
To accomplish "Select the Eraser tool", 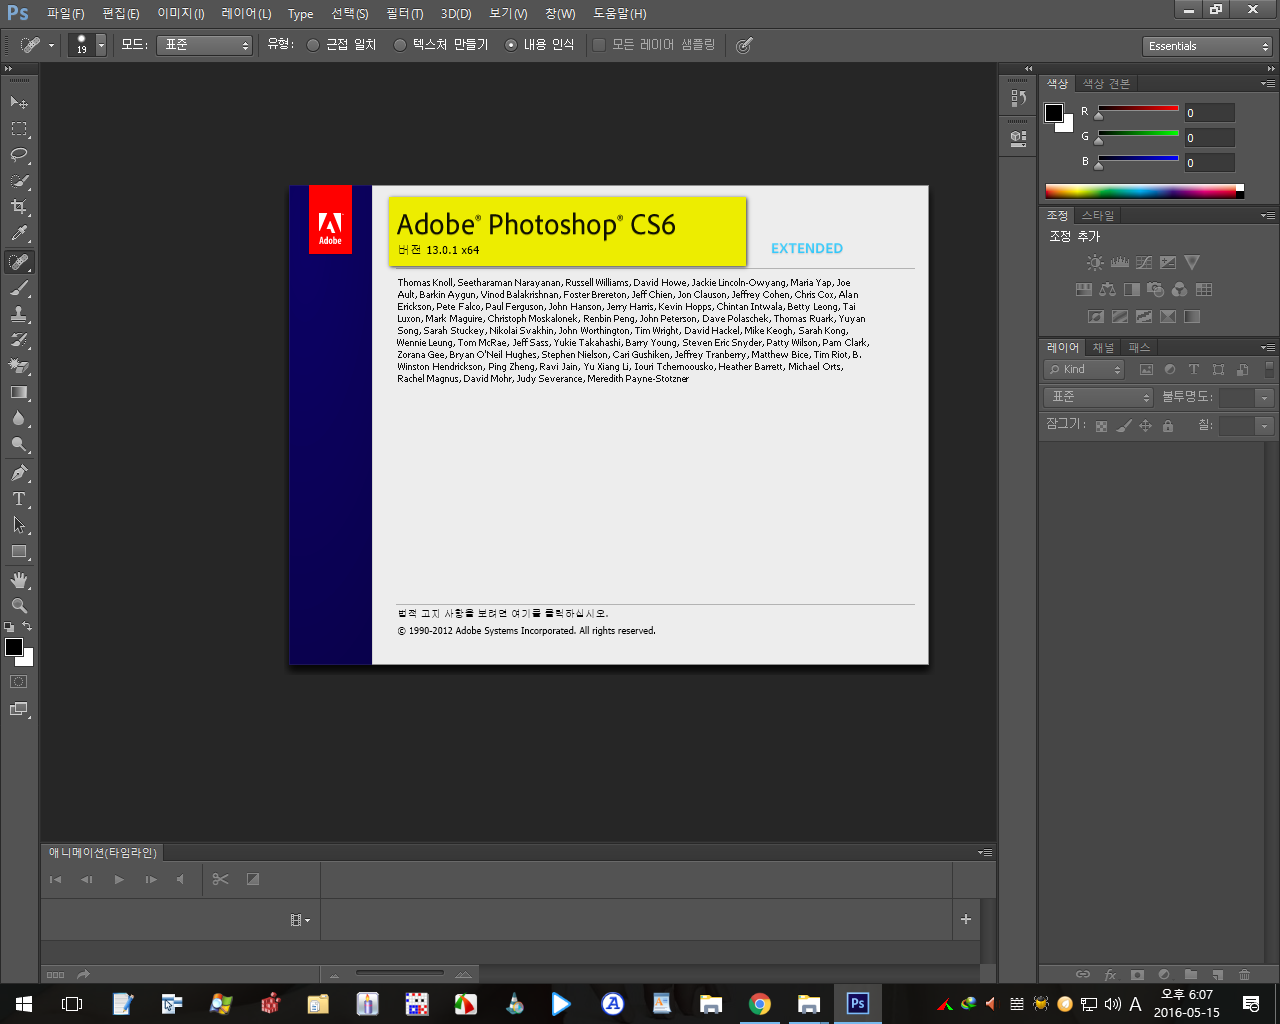I will (x=19, y=366).
